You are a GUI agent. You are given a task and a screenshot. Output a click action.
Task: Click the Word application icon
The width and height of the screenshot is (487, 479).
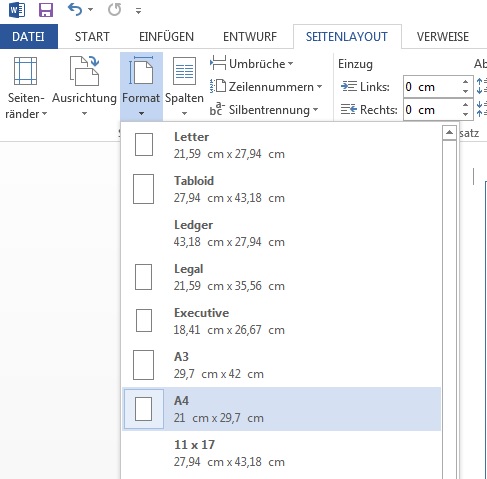[17, 10]
